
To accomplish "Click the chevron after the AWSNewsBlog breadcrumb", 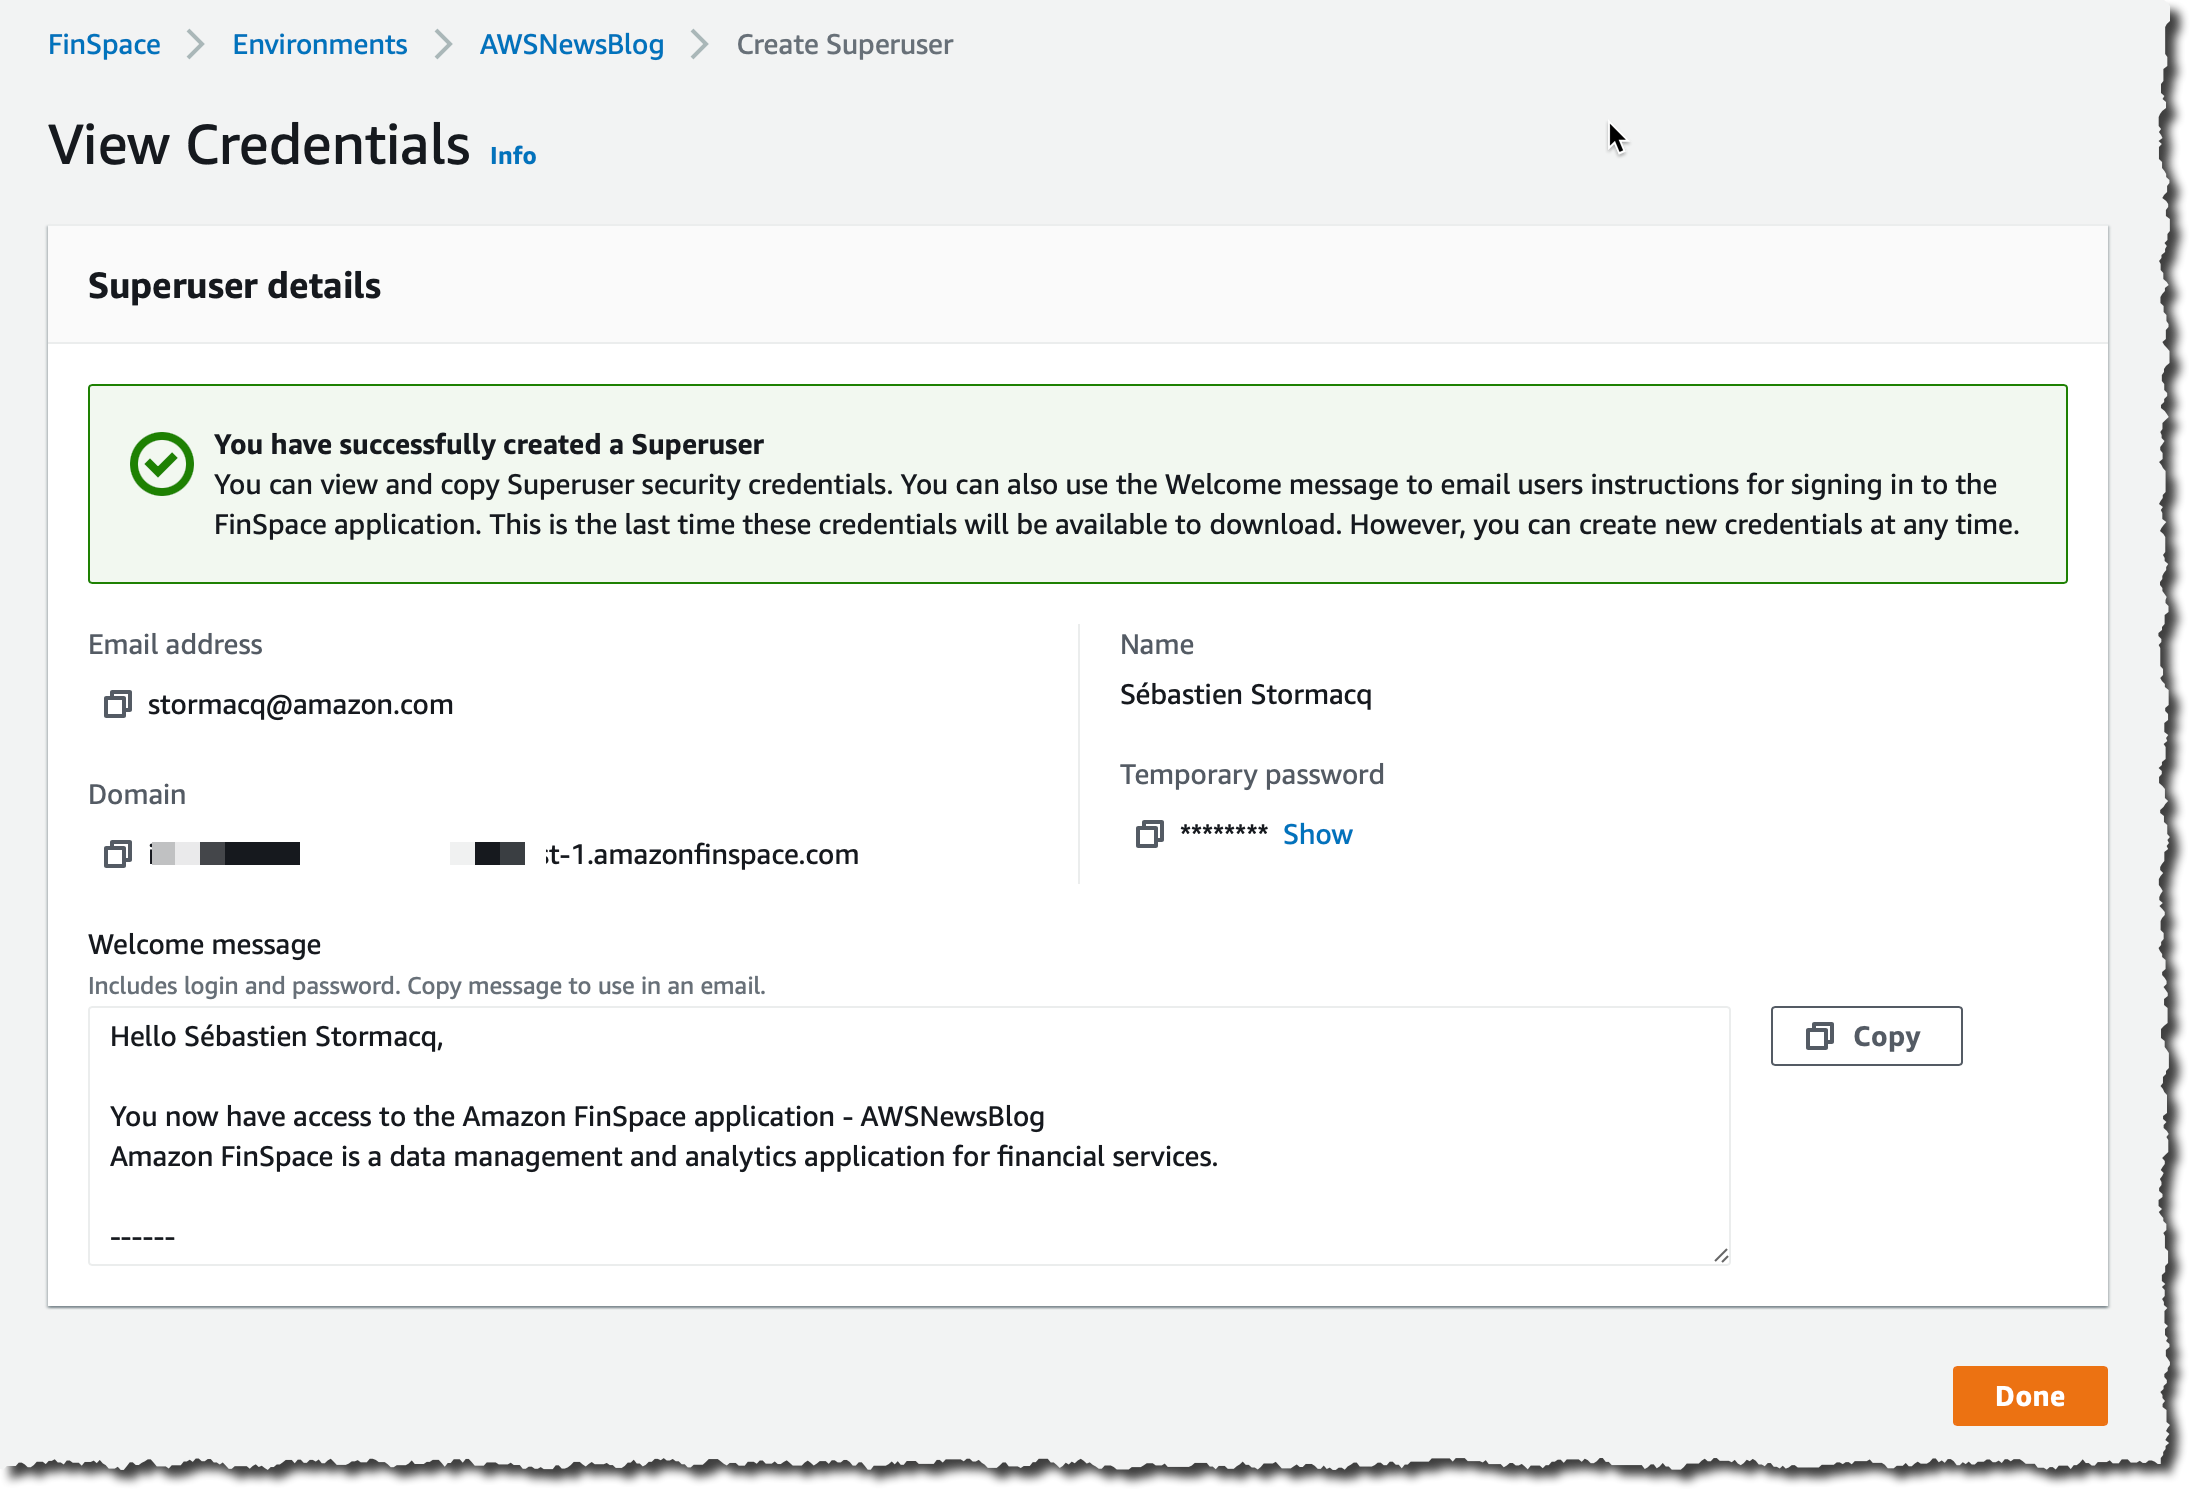I will coord(700,45).
